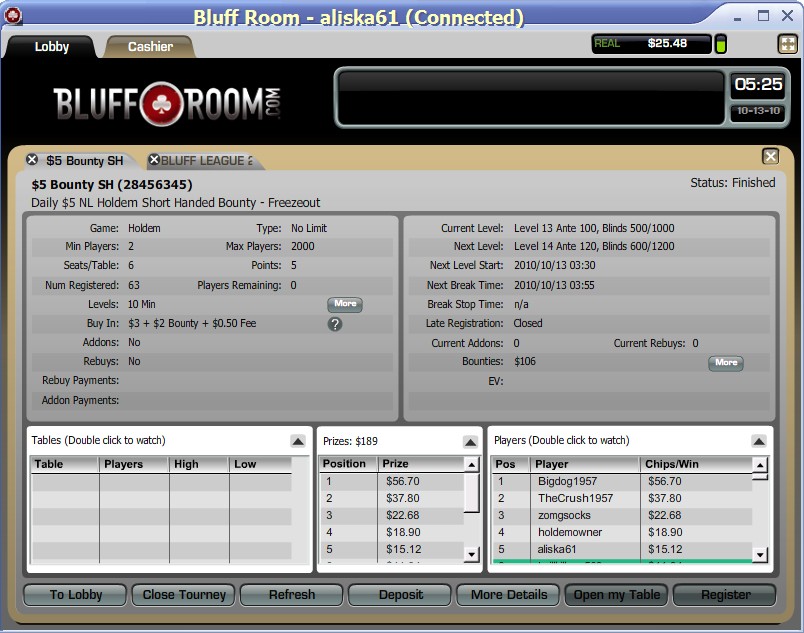
Task: Click the Status: Finished text
Action: coord(732,183)
